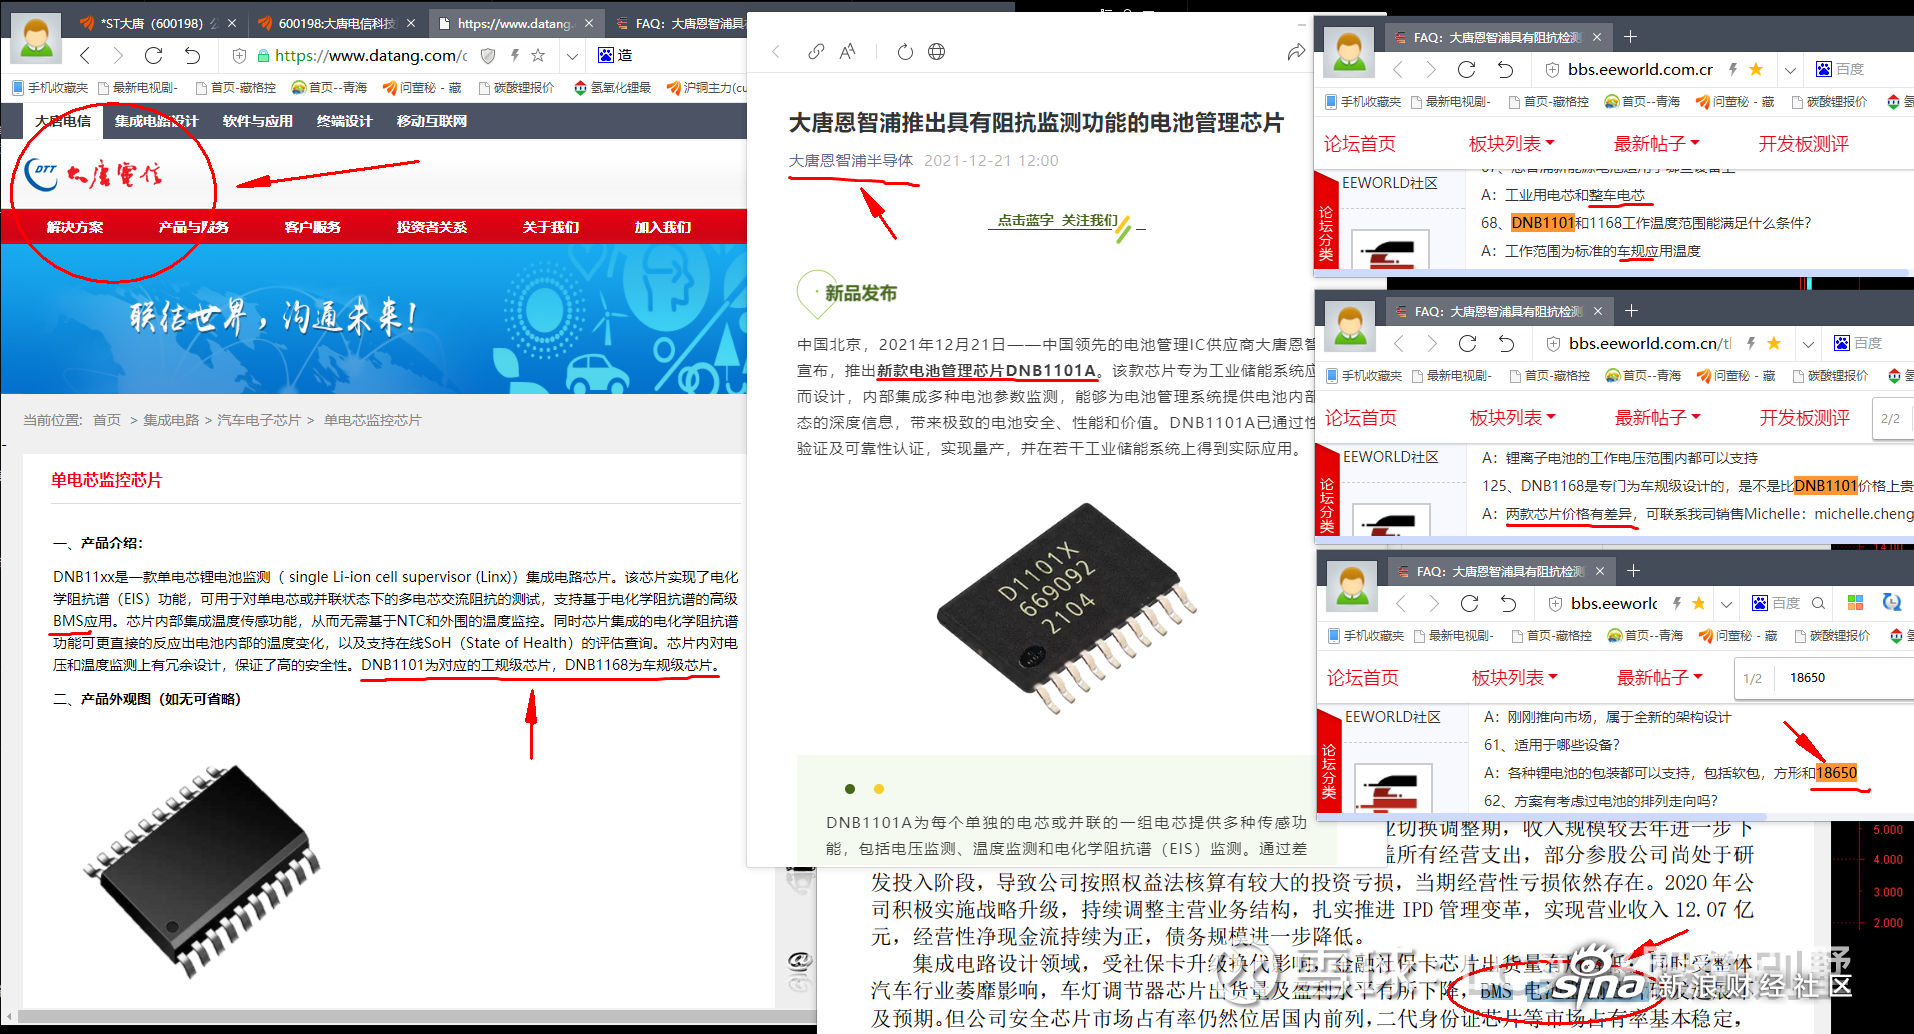The height and width of the screenshot is (1034, 1914).
Task: Click back chevron in the article reader window
Action: click(x=776, y=52)
